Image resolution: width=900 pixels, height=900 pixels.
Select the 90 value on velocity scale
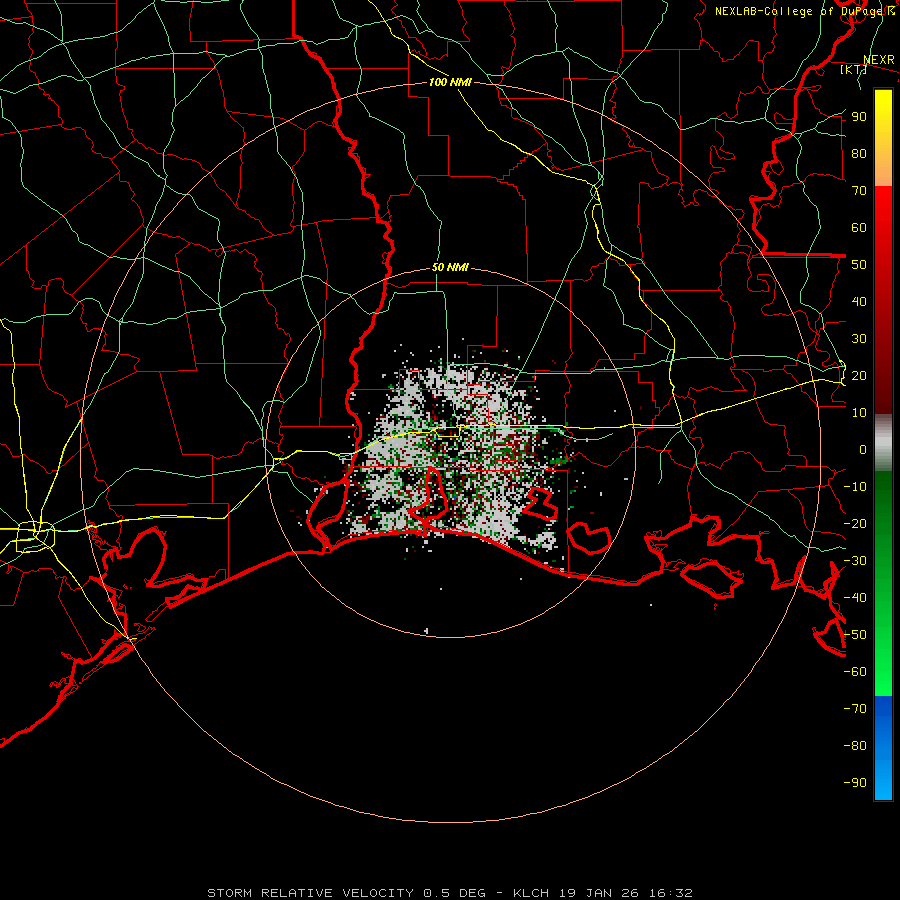(859, 117)
